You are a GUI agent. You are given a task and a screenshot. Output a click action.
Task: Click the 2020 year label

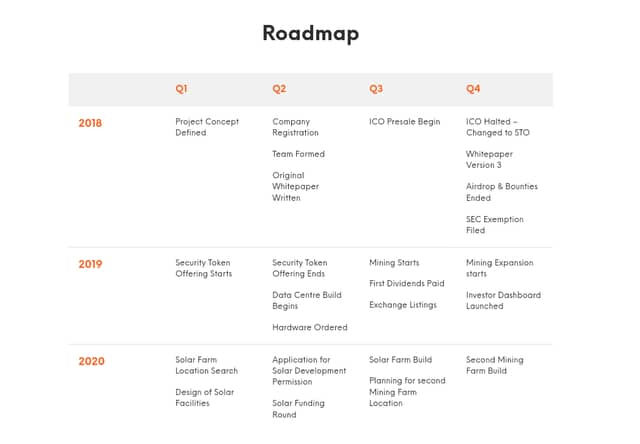[x=91, y=361]
